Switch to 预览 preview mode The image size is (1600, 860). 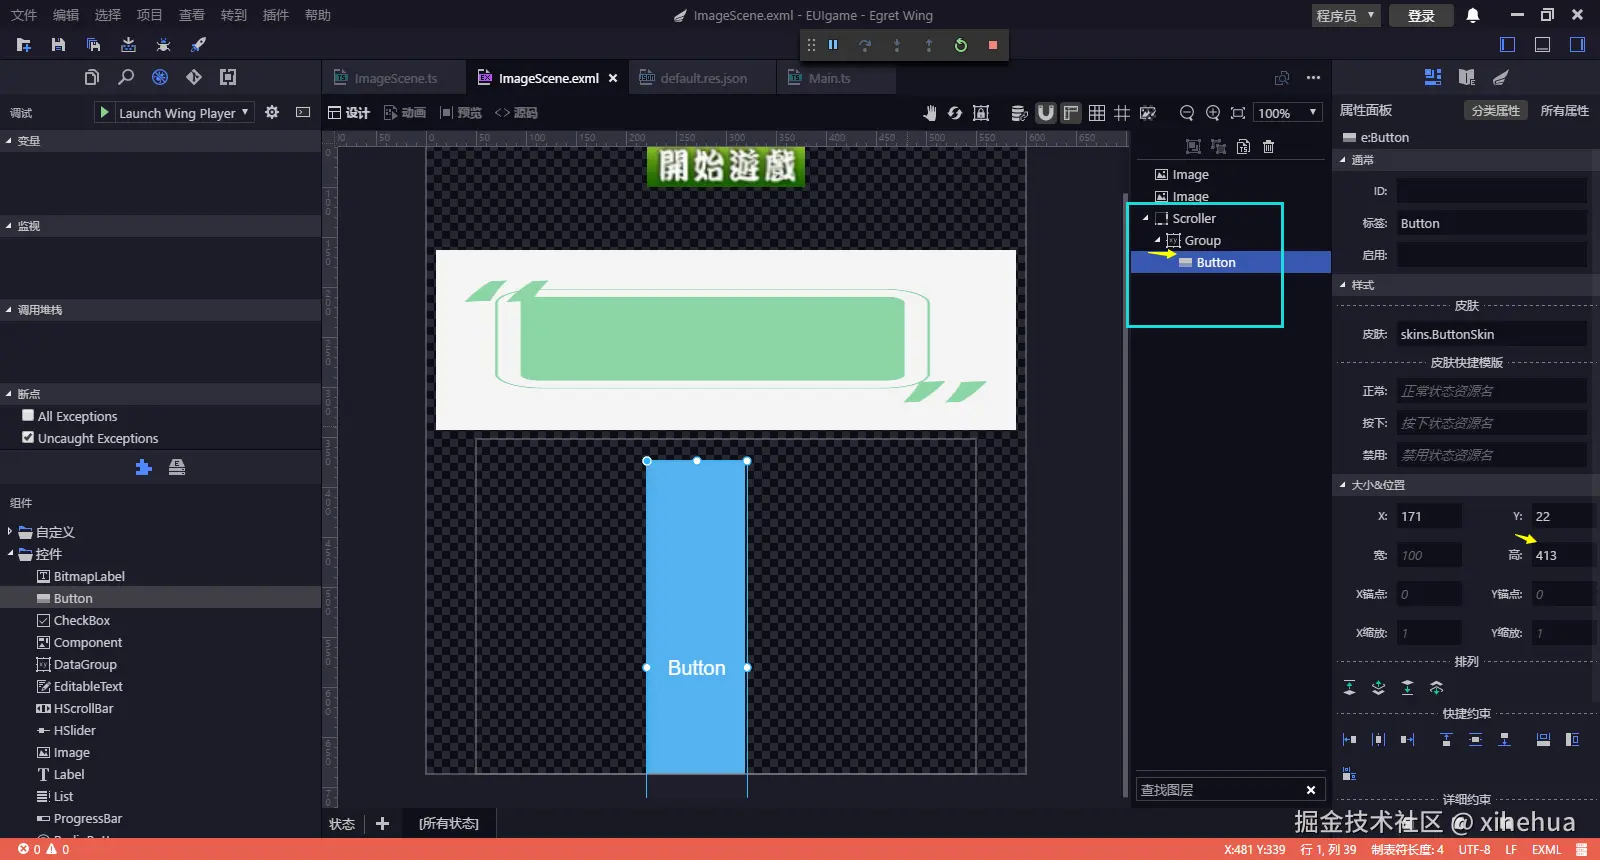[461, 113]
